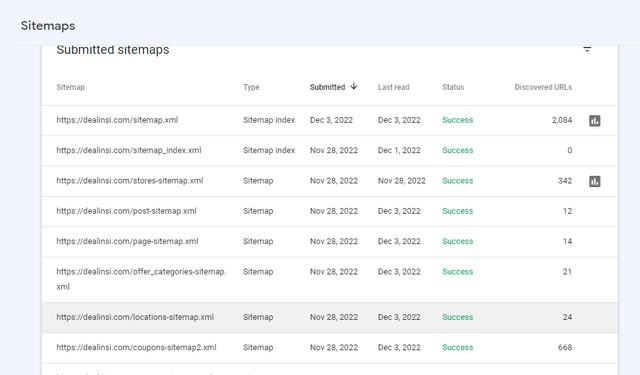
Task: Click the Submitted sitemaps heading
Action: [x=113, y=50]
